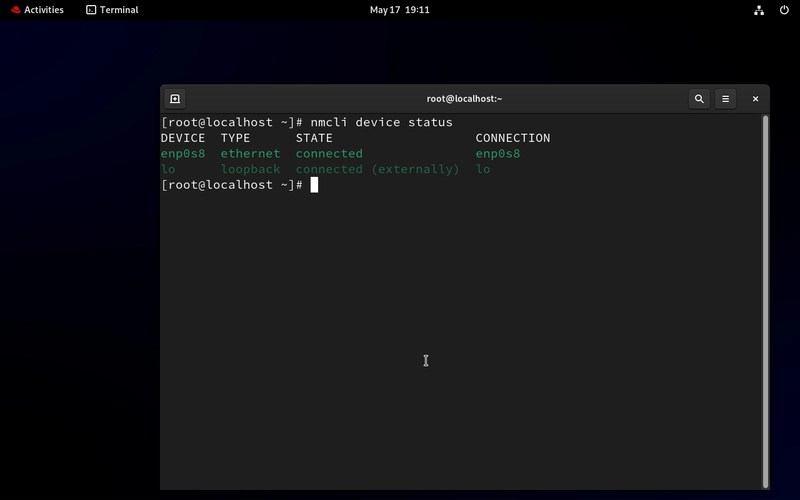Click the root@localhost:~ window title
This screenshot has height=500, width=800.
[x=464, y=99]
